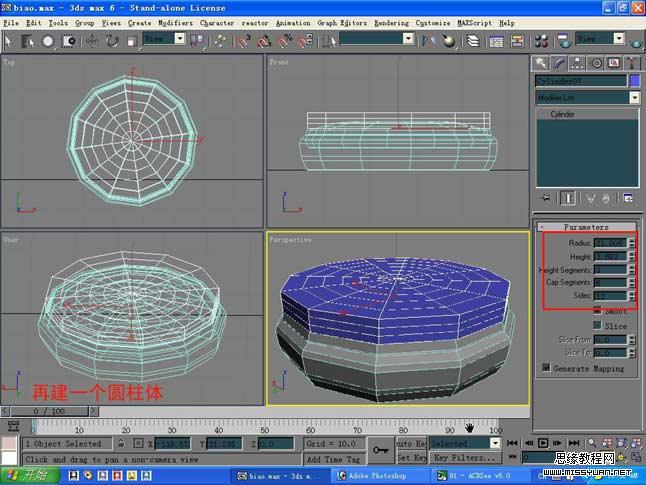Enable the Slice checkbox

coord(597,326)
